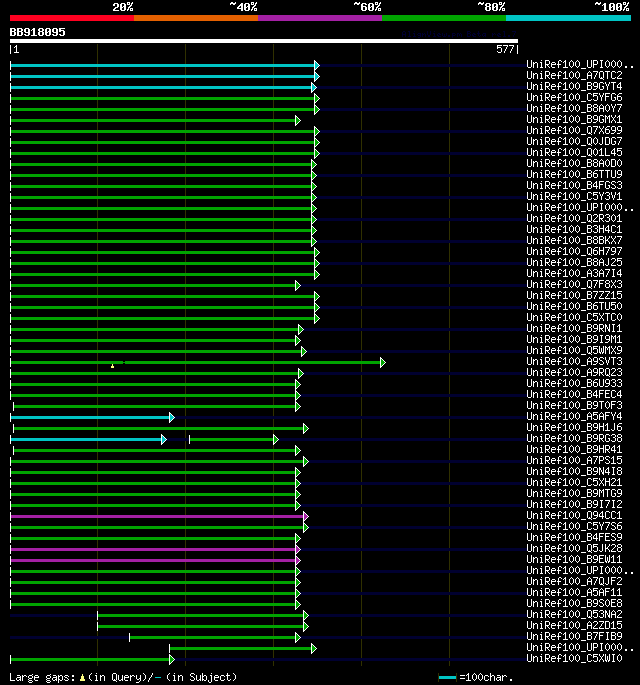
Task: Select the label UniRef100_Q94CC1
Action: 574,515
